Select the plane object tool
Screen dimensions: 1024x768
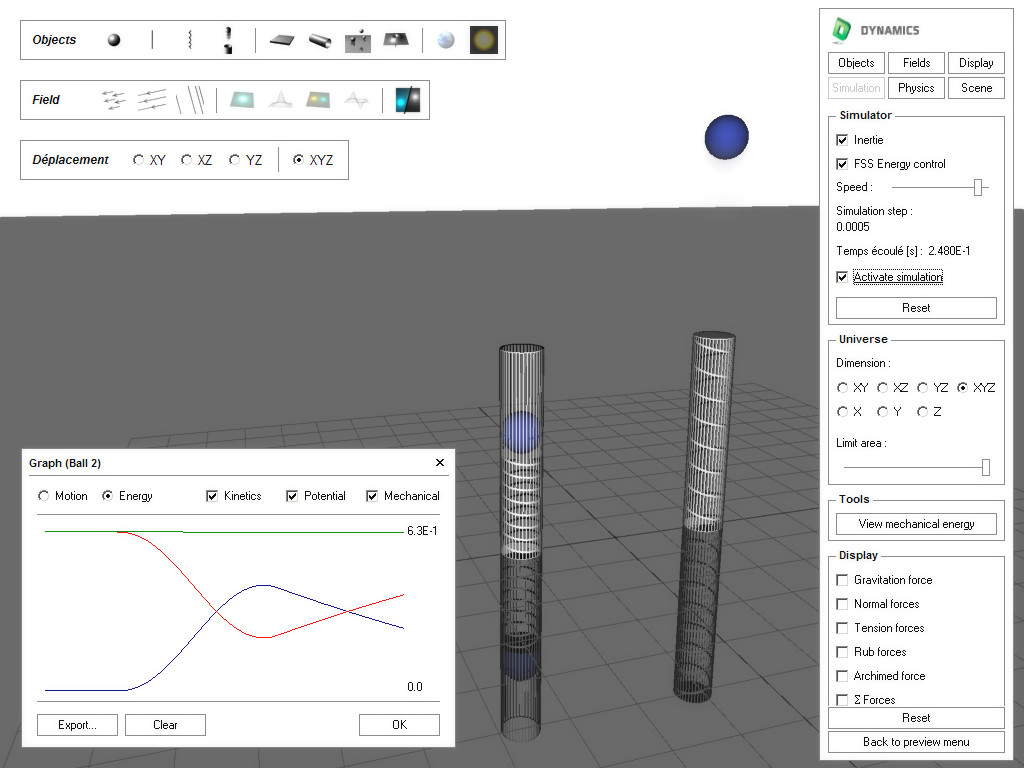point(280,40)
